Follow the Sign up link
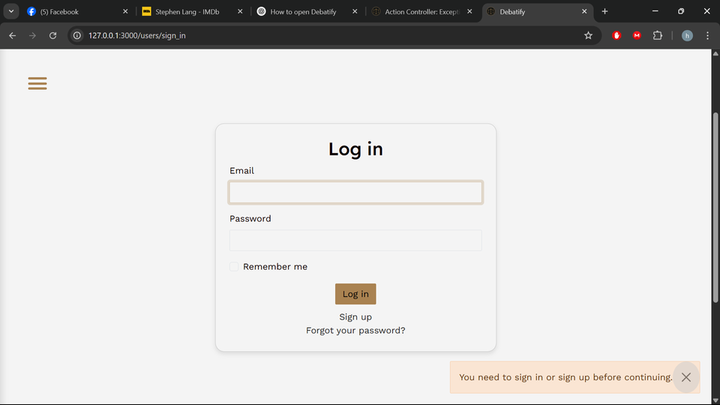720x405 pixels. pyautogui.click(x=355, y=317)
